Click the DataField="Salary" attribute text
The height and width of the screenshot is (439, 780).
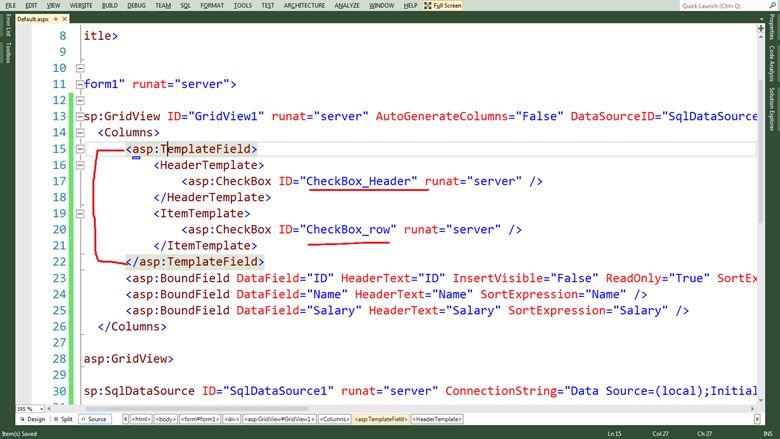point(299,311)
